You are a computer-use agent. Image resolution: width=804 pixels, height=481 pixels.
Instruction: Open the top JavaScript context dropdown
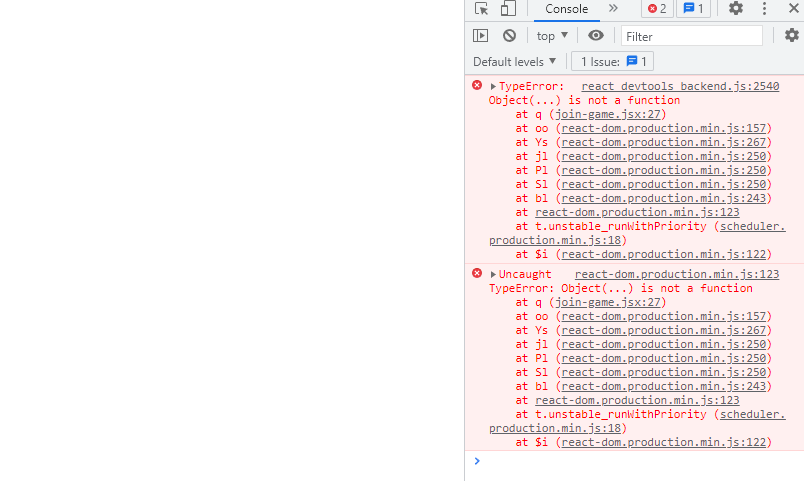[552, 36]
